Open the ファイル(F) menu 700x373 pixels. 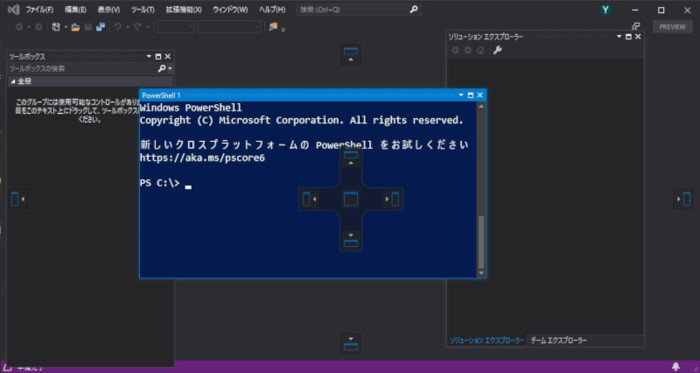click(x=39, y=10)
